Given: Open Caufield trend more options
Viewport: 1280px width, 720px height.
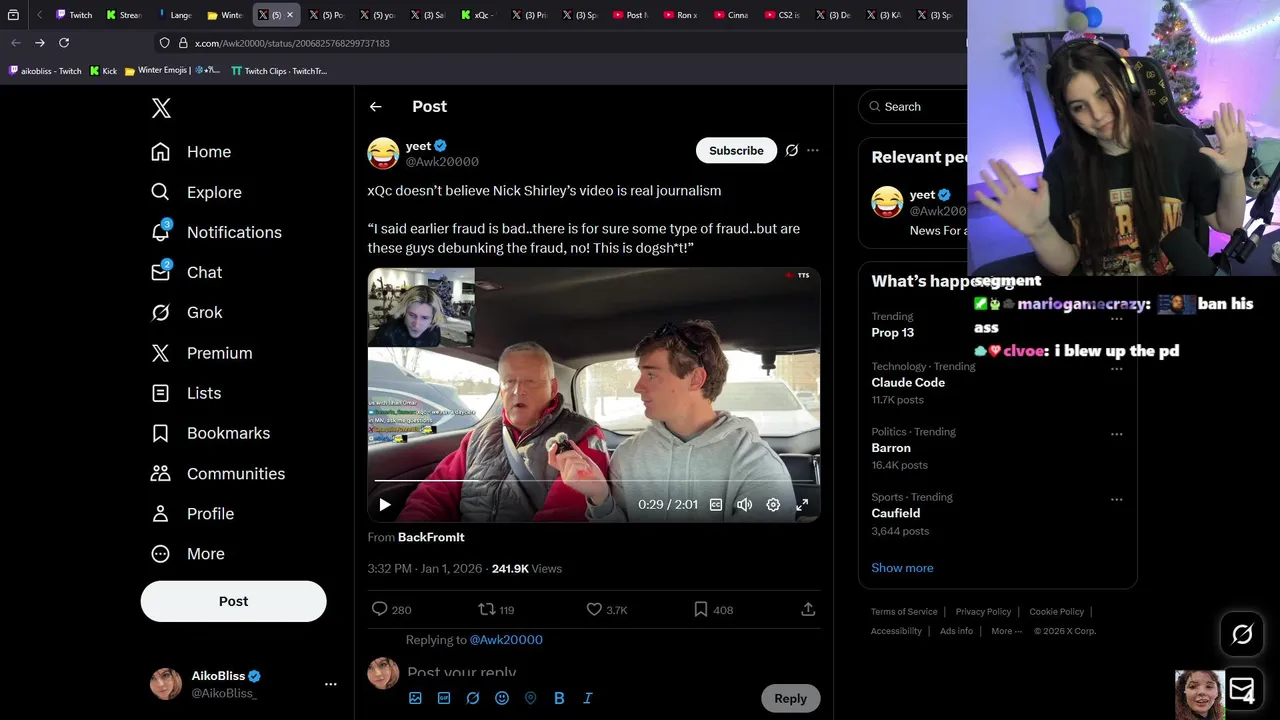Looking at the screenshot, I should 1117,499.
